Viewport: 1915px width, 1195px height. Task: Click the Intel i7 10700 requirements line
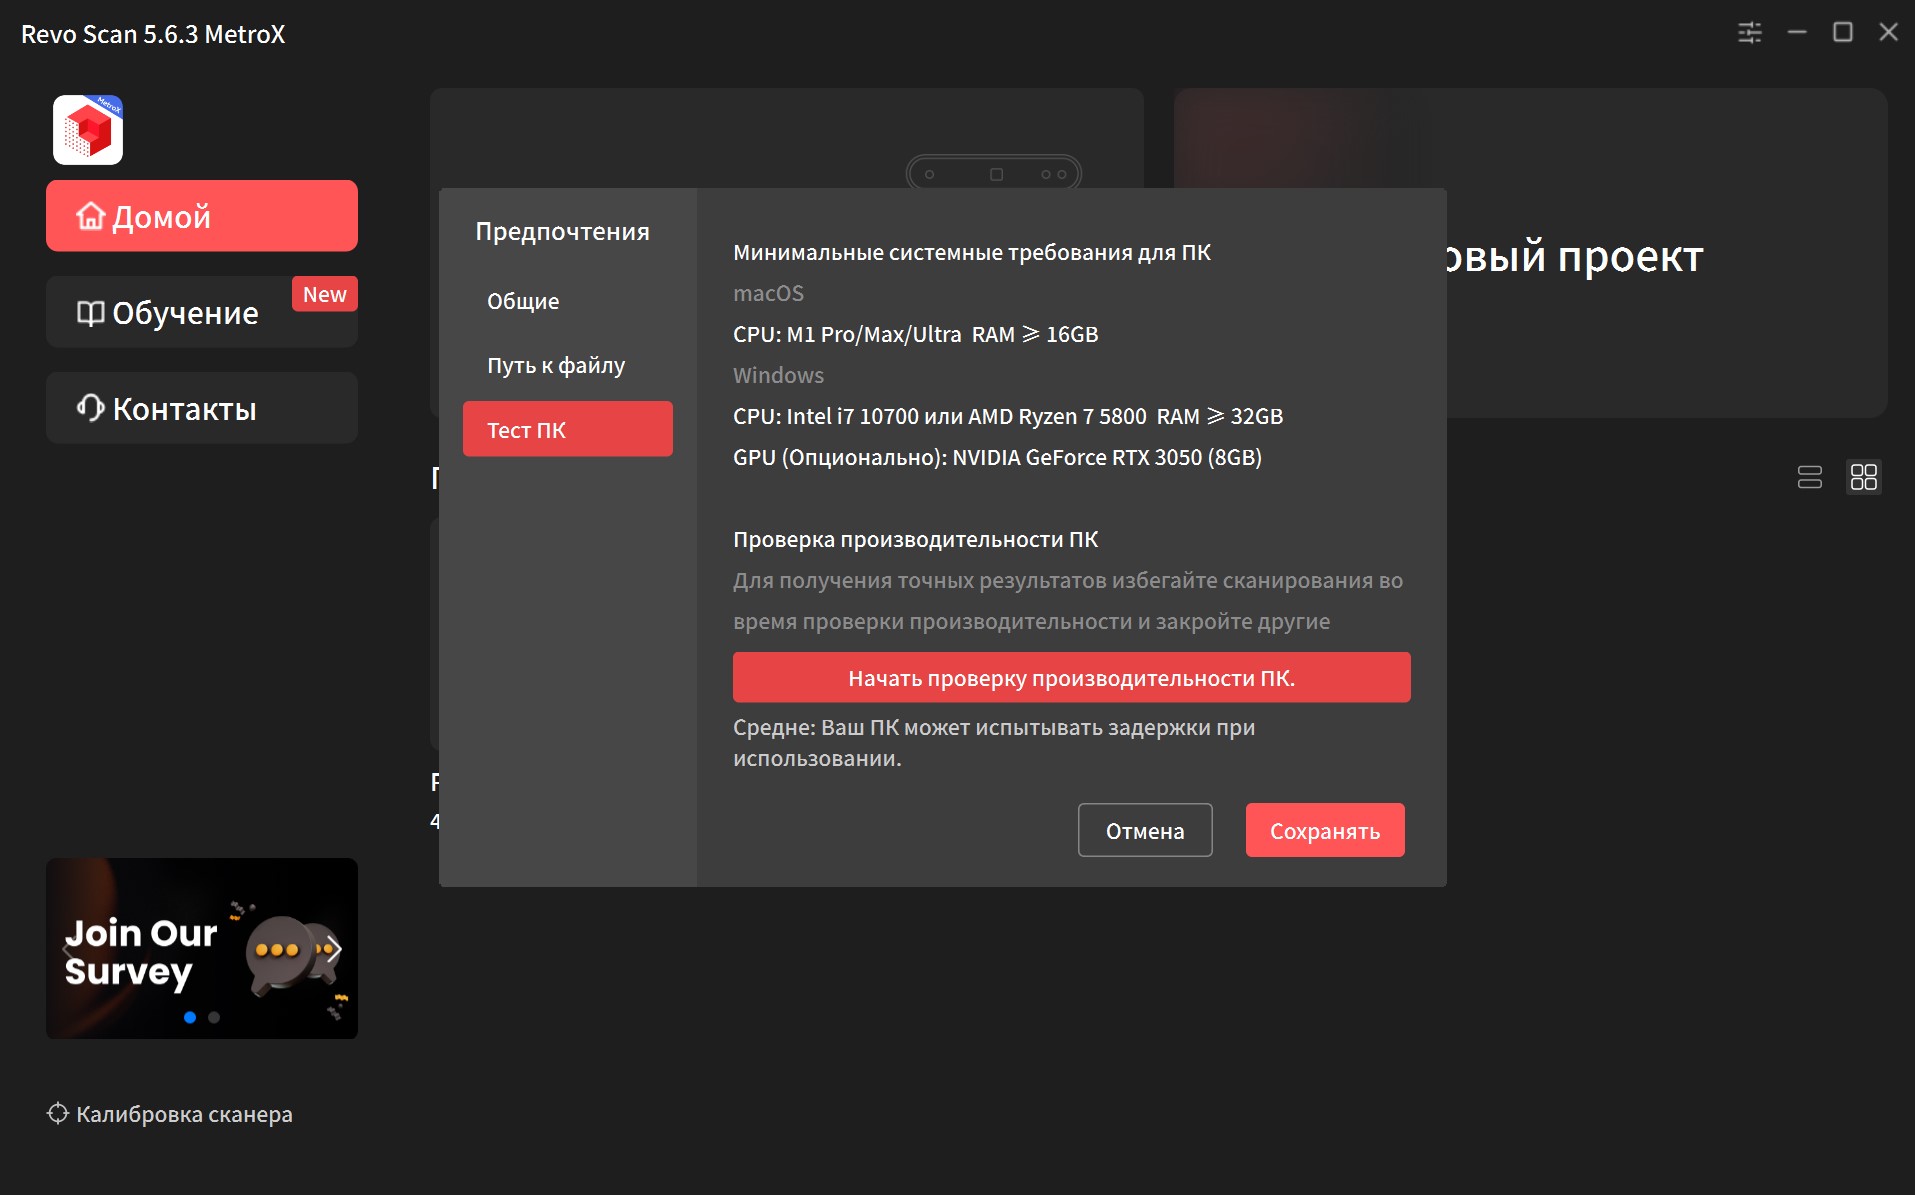(x=1008, y=416)
